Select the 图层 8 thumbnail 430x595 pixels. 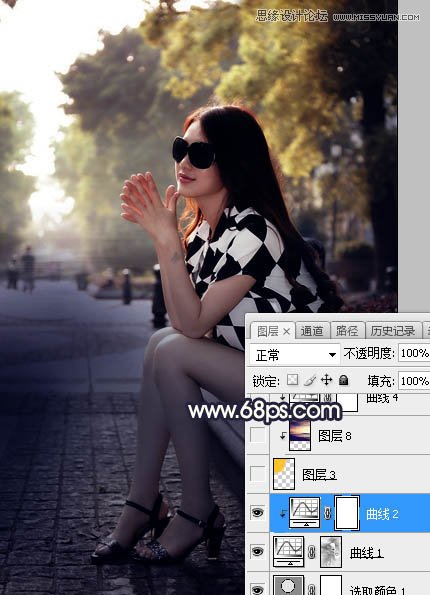[300, 435]
